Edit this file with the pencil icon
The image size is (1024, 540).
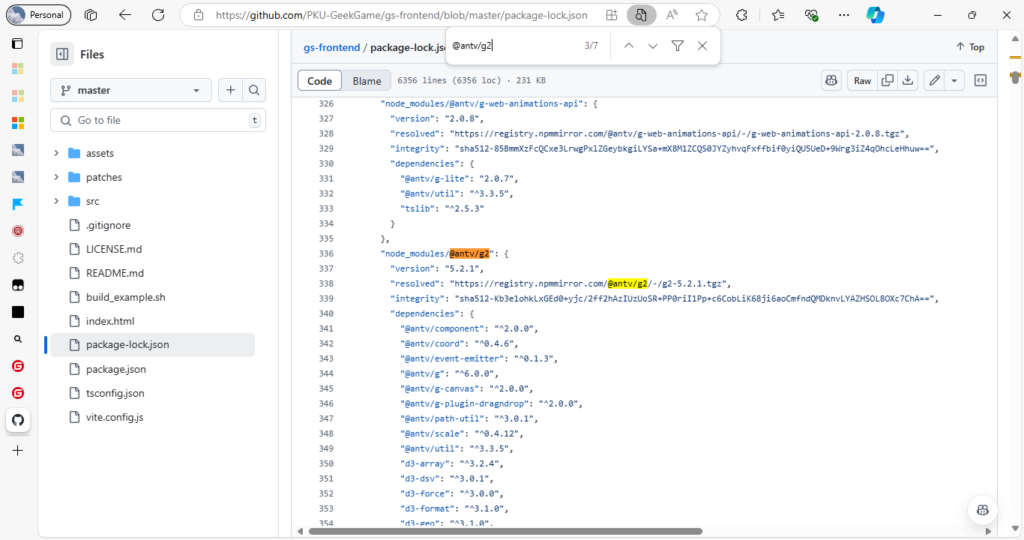coord(935,80)
